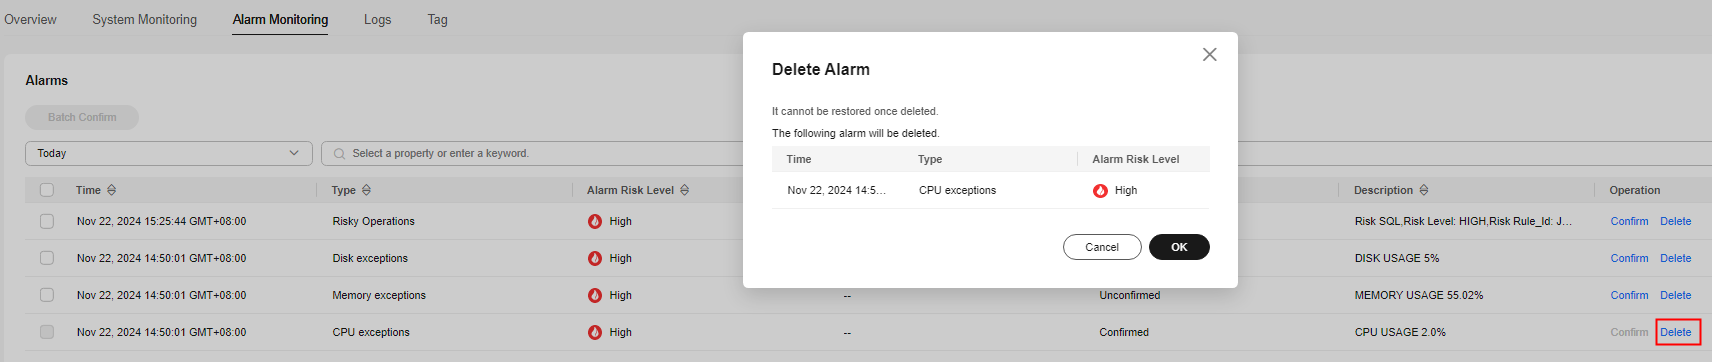This screenshot has height=362, width=1712.
Task: Delete the Disk exceptions alarm
Action: pyautogui.click(x=1676, y=258)
